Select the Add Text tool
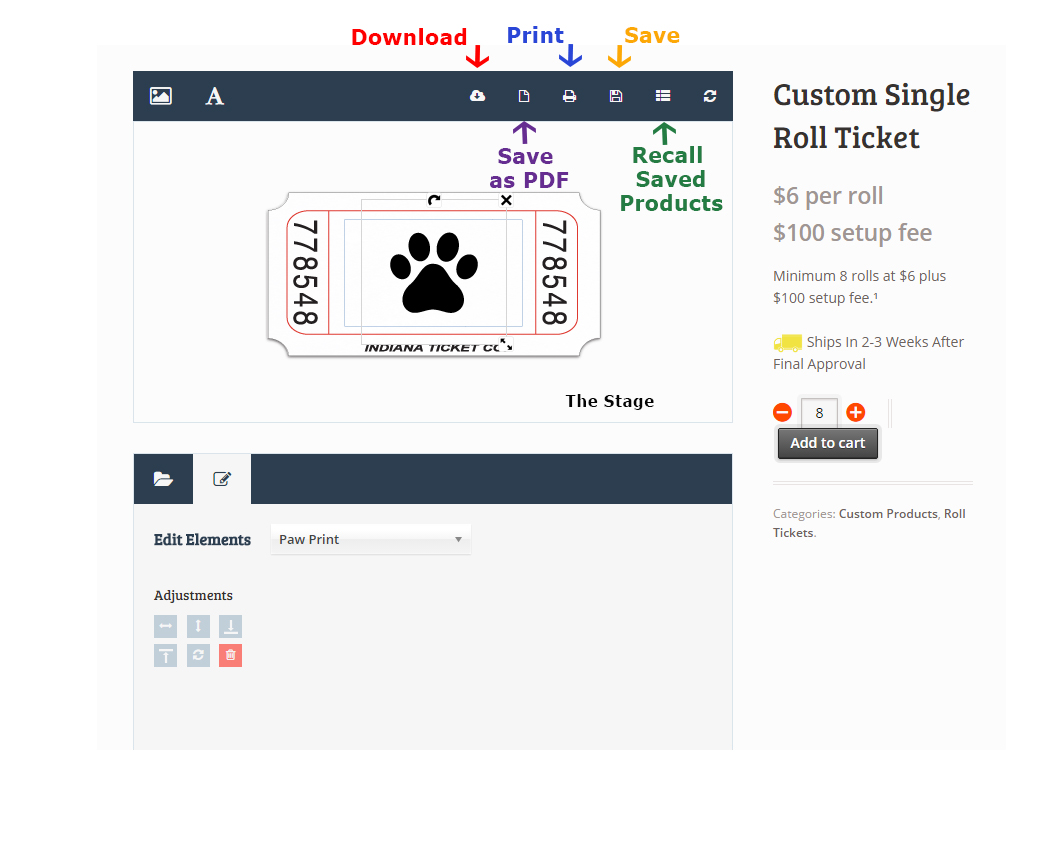This screenshot has width=1048, height=864. 214,96
